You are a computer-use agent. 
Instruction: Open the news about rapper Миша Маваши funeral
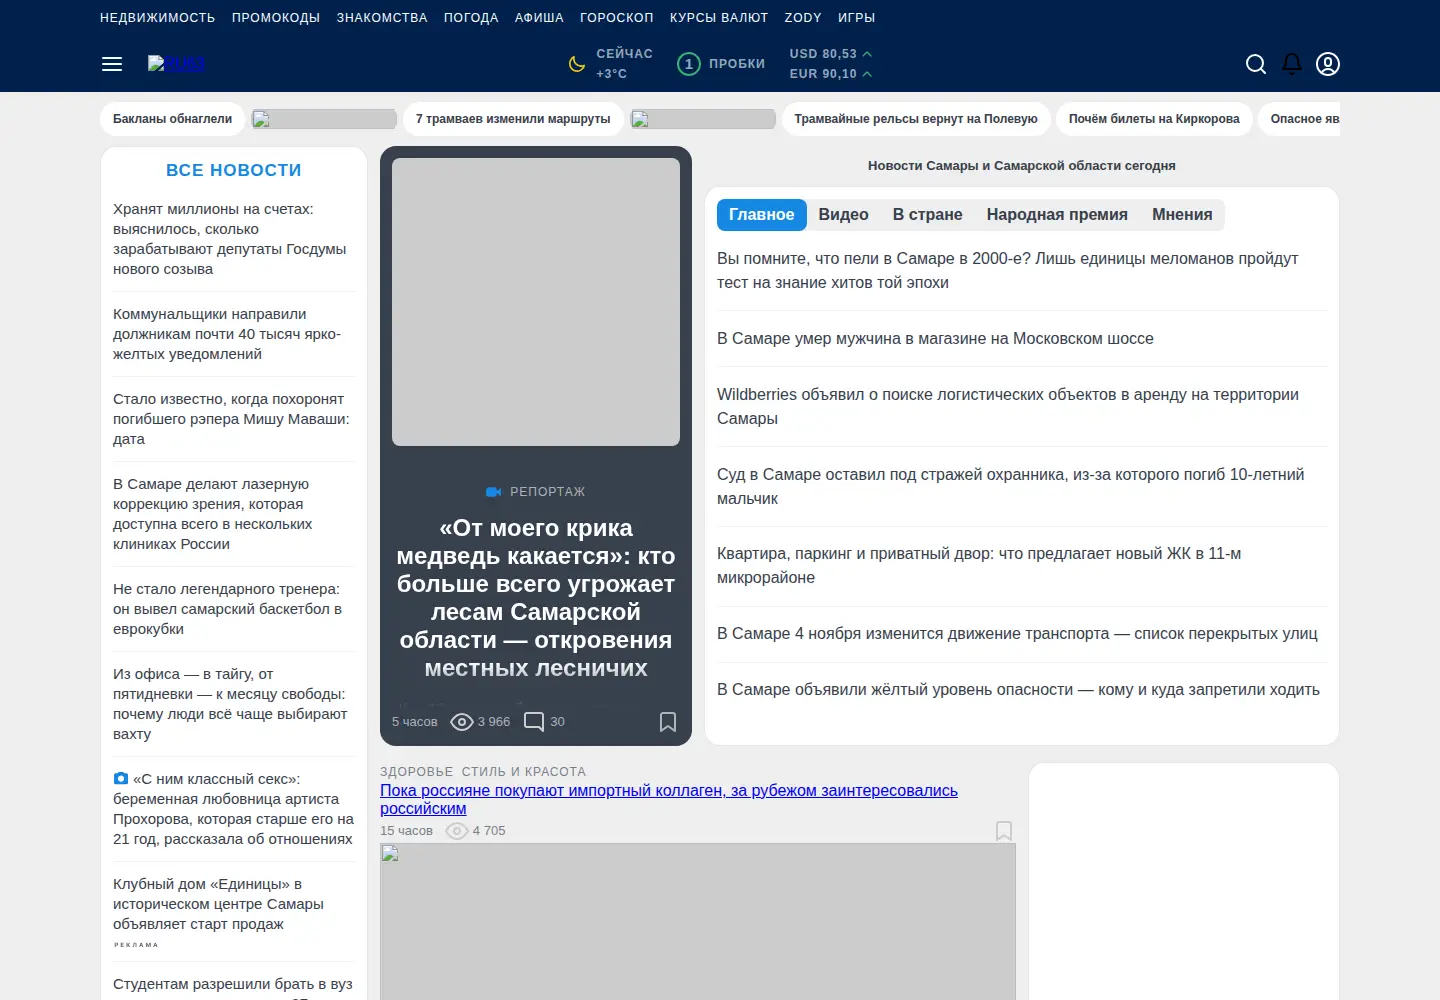(231, 419)
